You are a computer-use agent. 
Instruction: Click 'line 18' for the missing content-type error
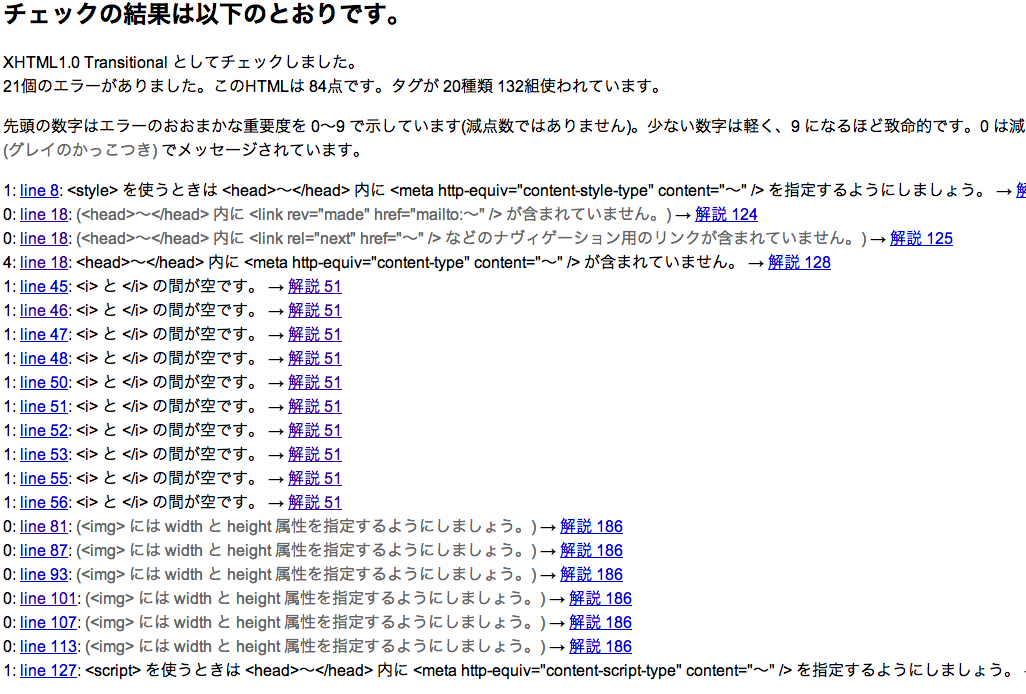pos(44,262)
